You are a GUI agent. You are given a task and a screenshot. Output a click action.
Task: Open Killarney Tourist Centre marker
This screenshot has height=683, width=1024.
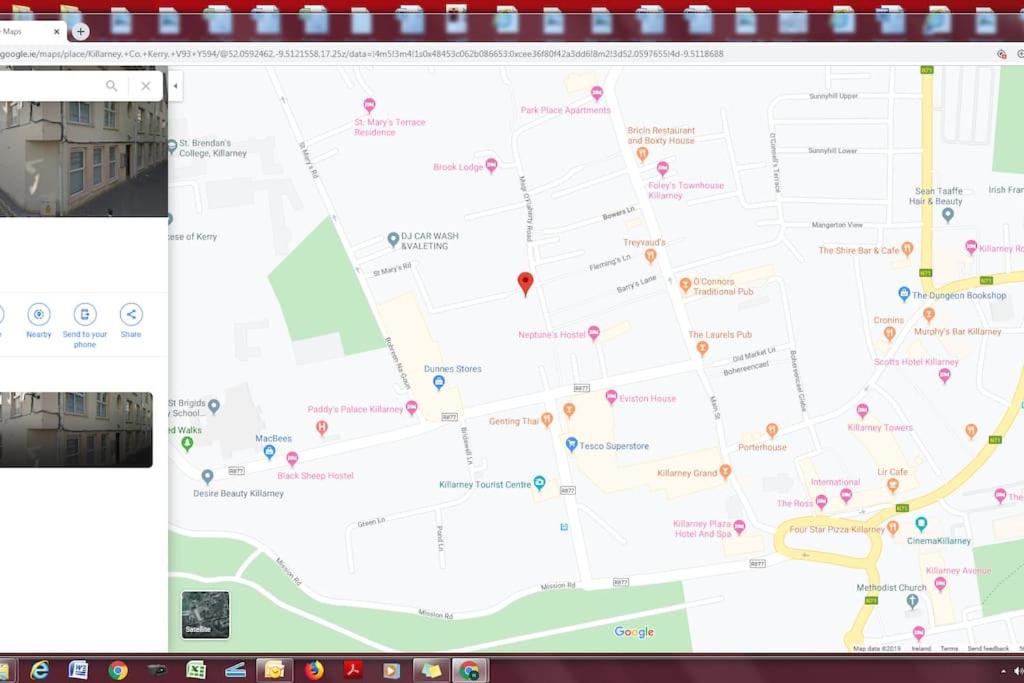click(539, 483)
